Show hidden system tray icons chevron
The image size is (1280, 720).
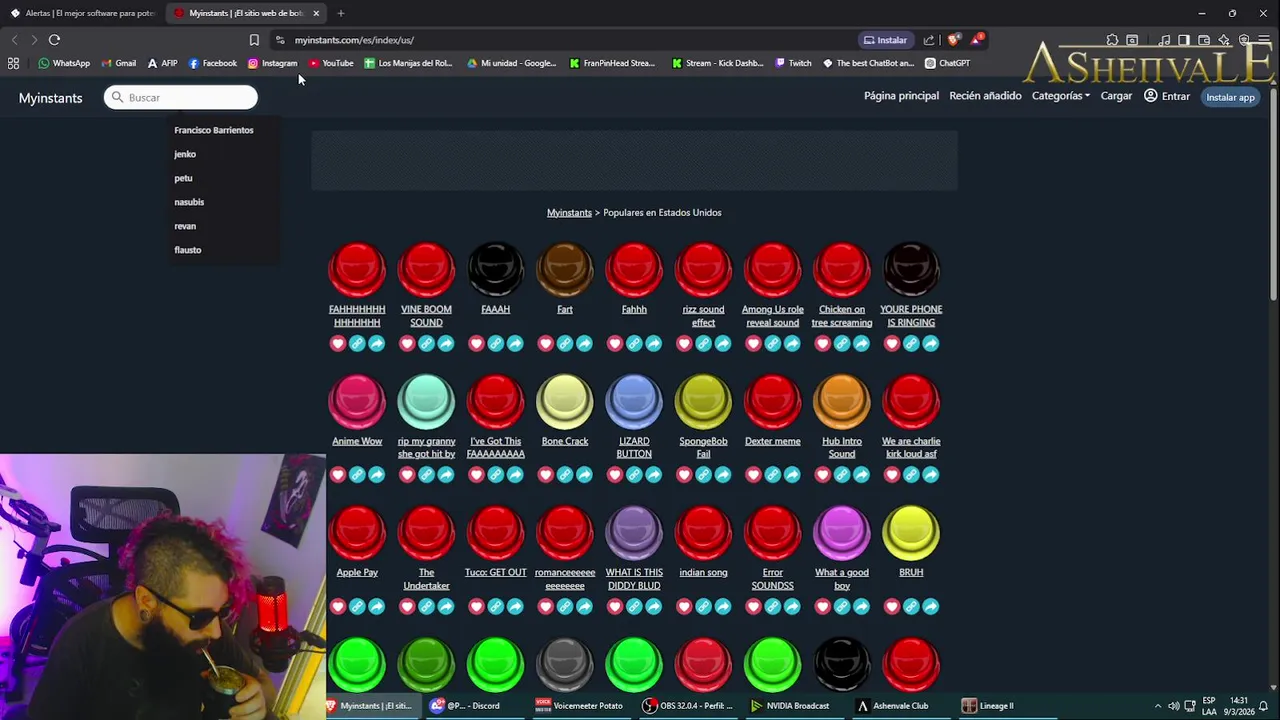pos(1158,706)
